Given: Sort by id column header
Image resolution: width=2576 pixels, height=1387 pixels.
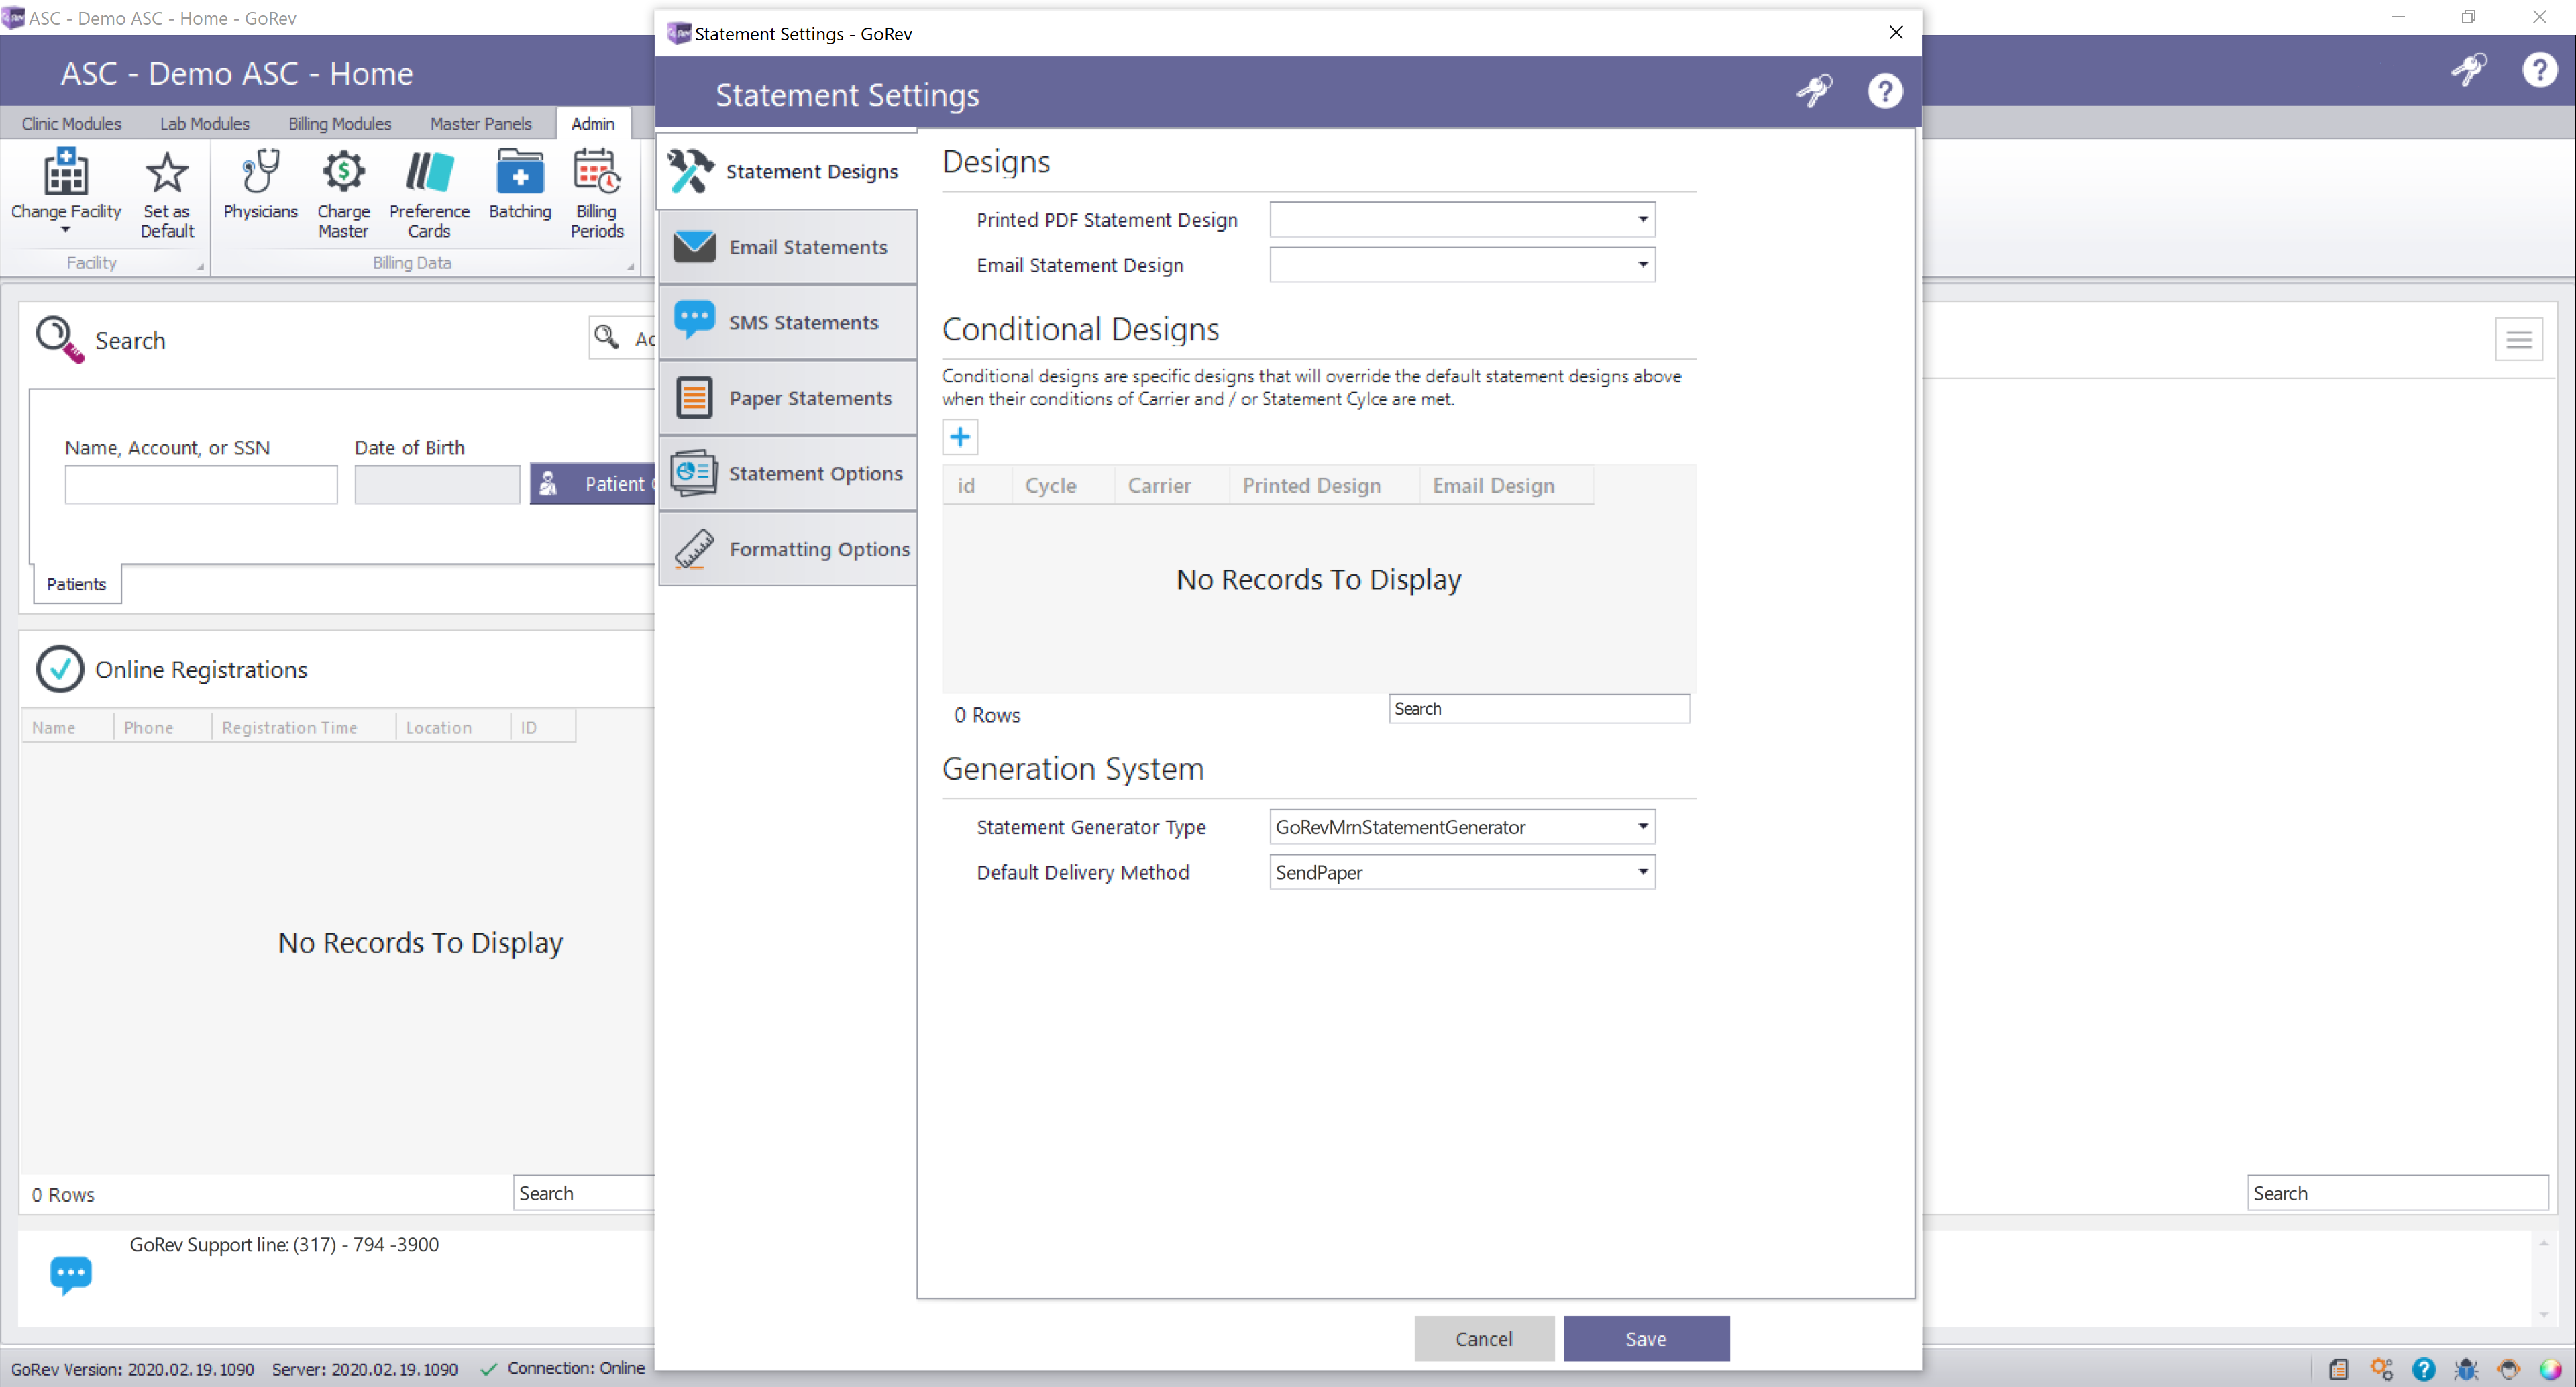Looking at the screenshot, I should [976, 485].
